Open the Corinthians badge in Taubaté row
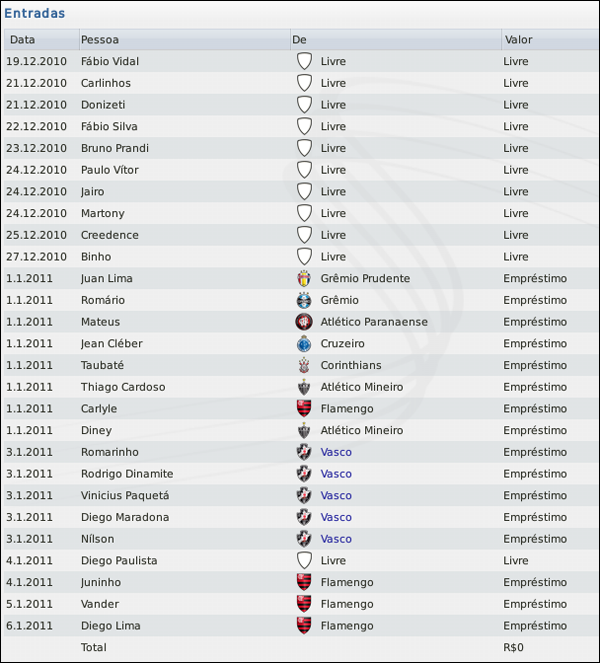 pyautogui.click(x=304, y=365)
